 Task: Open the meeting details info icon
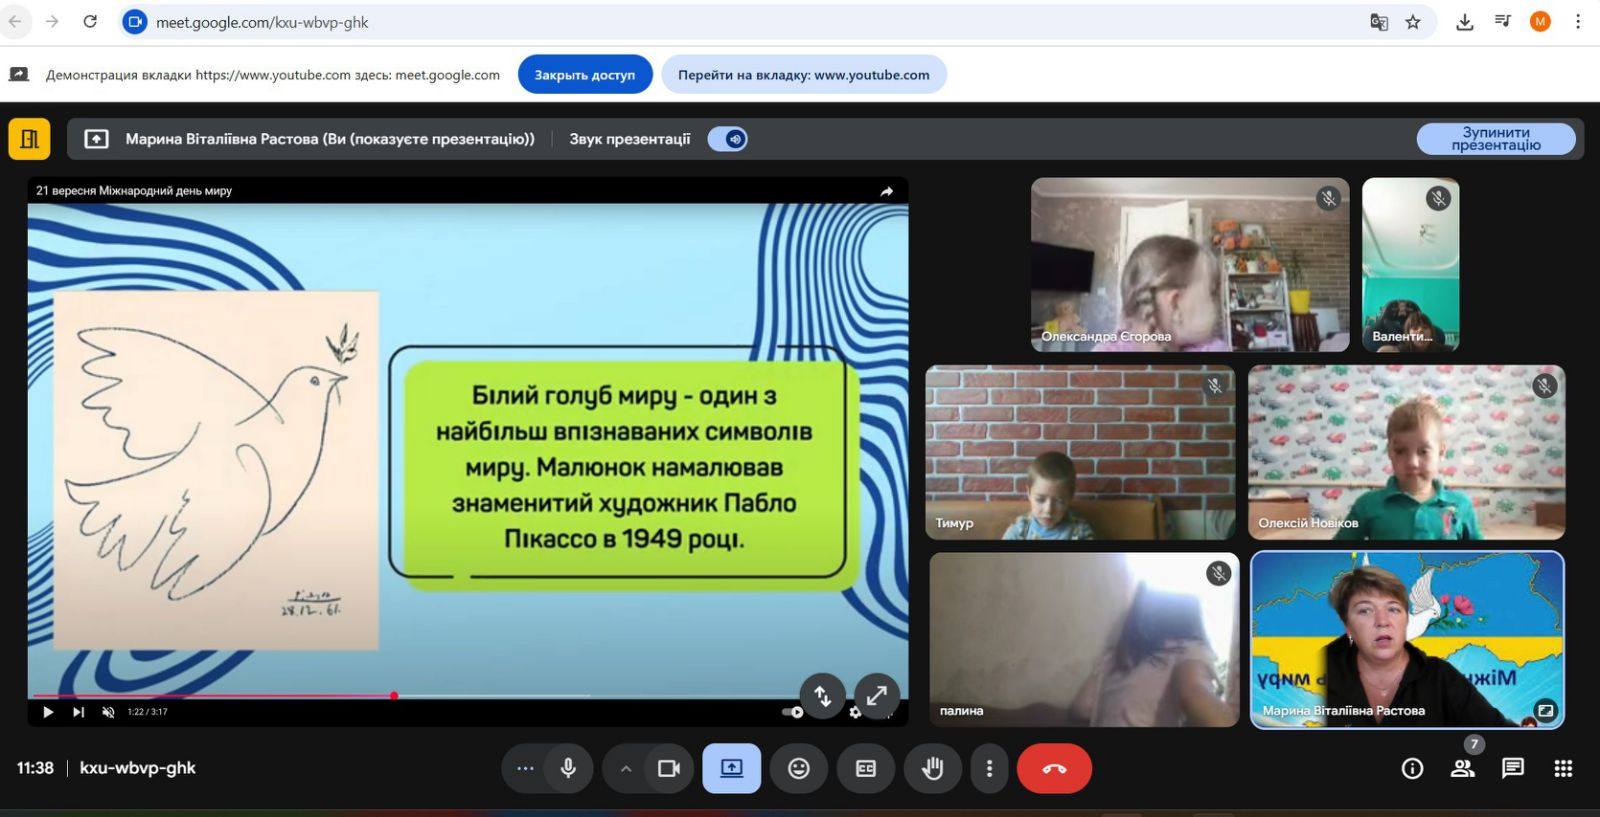coord(1412,768)
